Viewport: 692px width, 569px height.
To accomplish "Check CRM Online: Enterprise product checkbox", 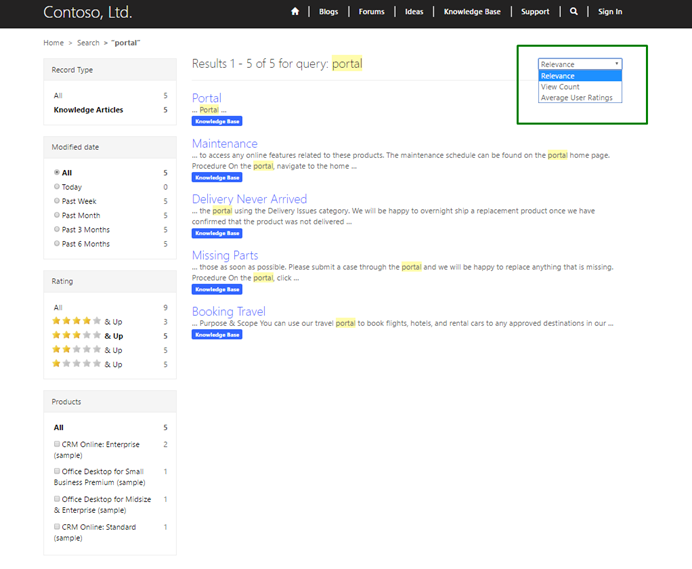I will click(57, 444).
